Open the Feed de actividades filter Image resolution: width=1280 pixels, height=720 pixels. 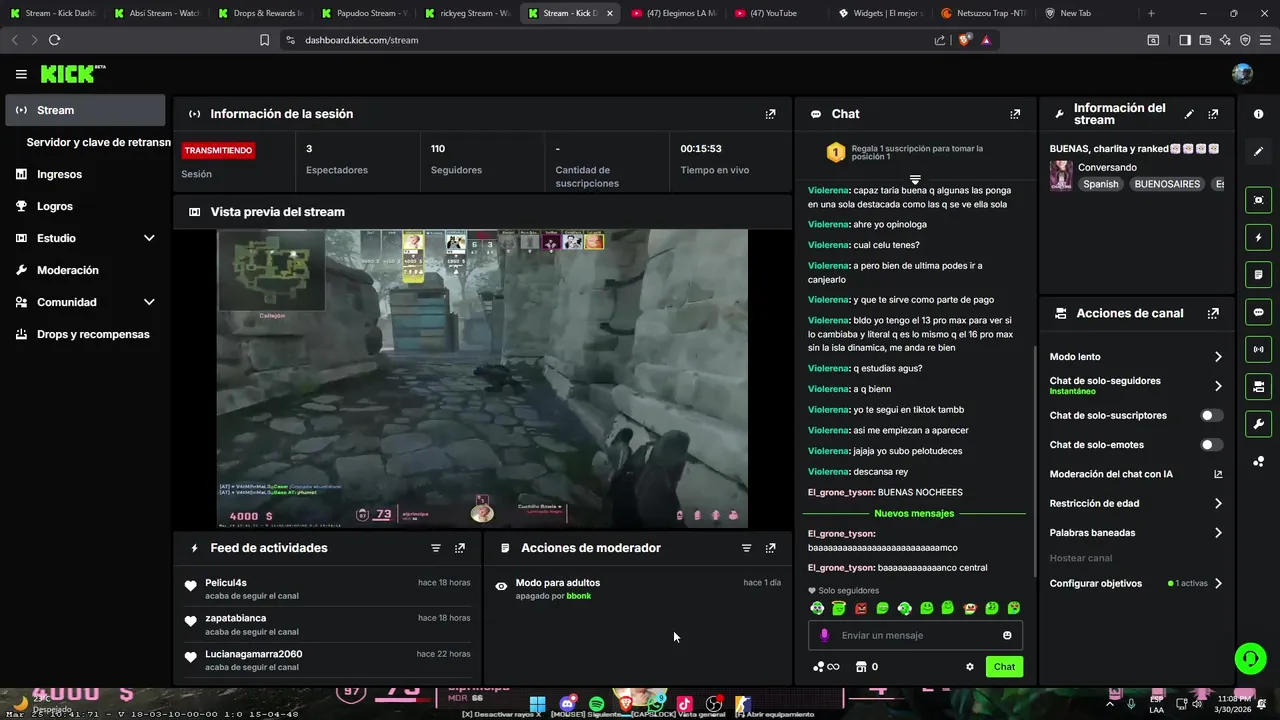coord(436,548)
